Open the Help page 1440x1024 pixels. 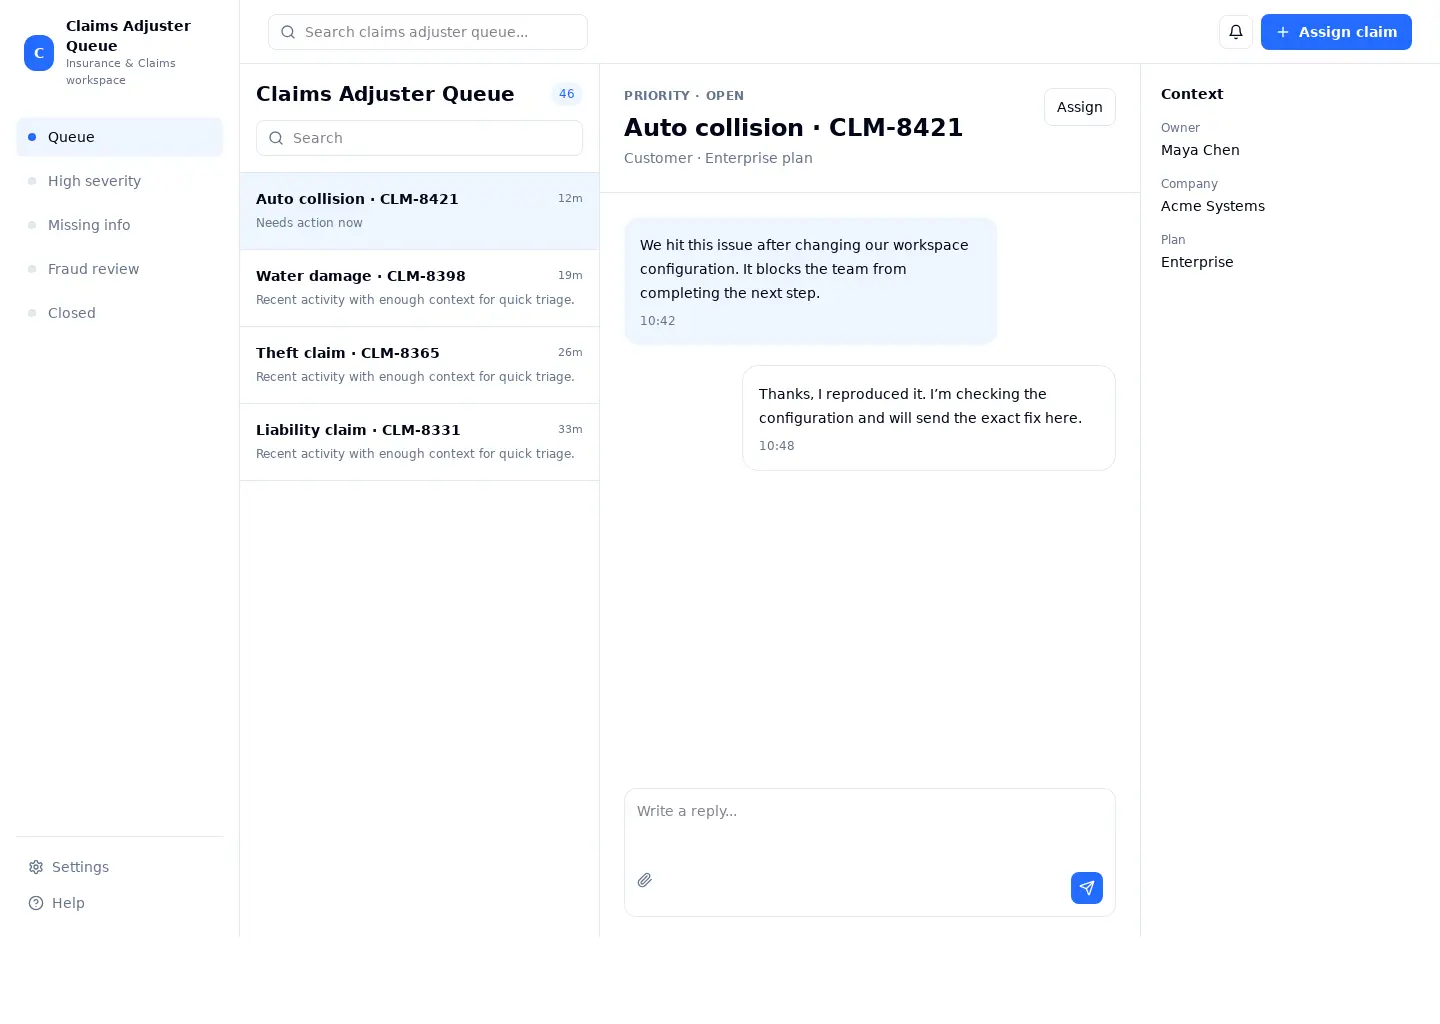(x=57, y=903)
